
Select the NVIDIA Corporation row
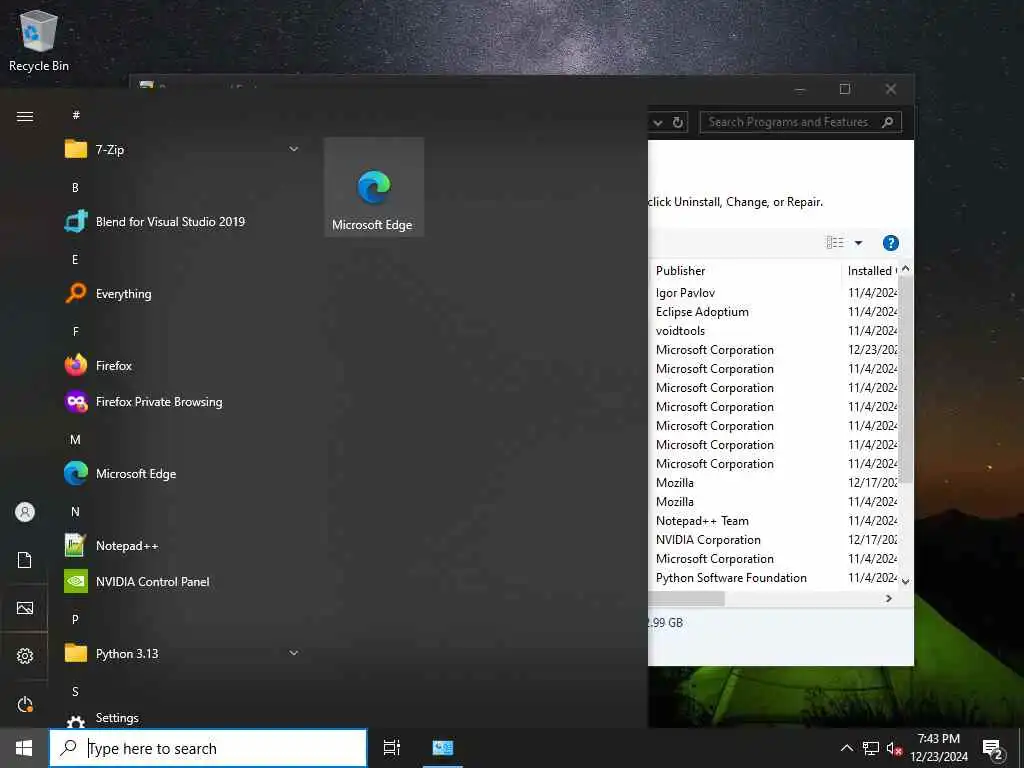[708, 539]
